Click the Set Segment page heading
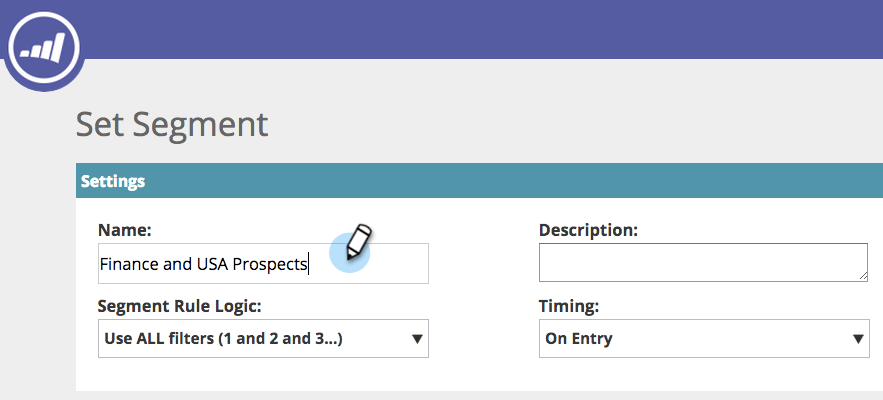Image resolution: width=883 pixels, height=400 pixels. pos(172,124)
